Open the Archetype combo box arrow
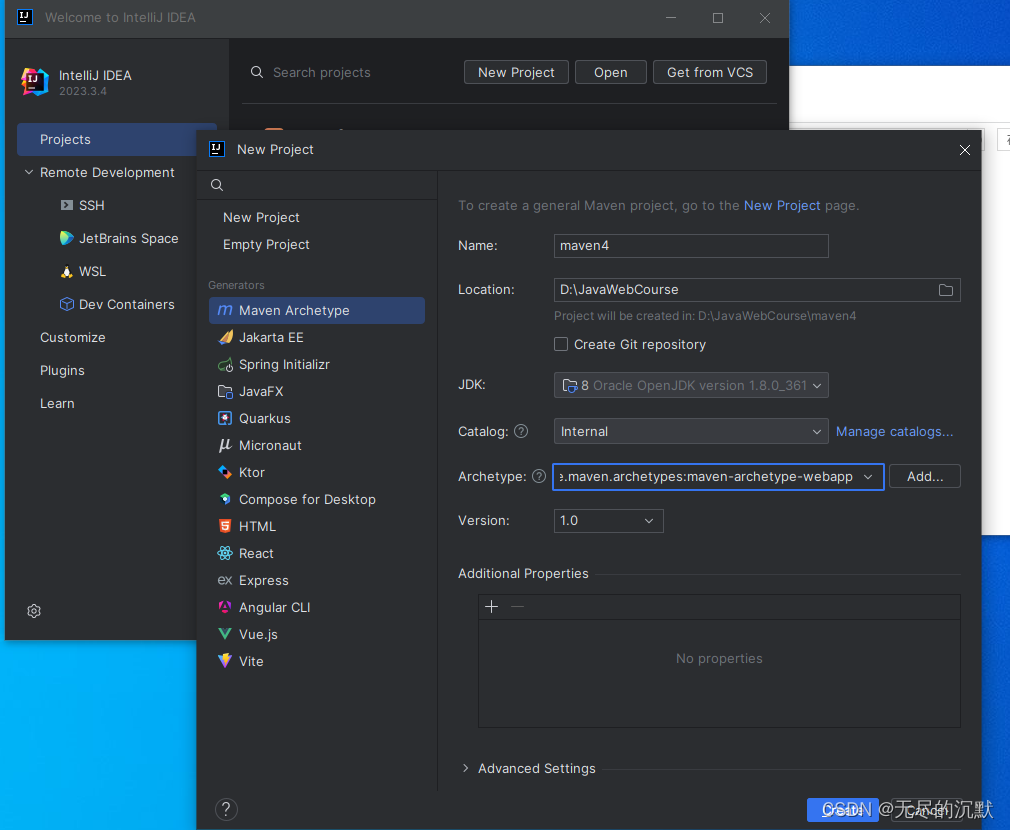1010x830 pixels. [x=868, y=477]
